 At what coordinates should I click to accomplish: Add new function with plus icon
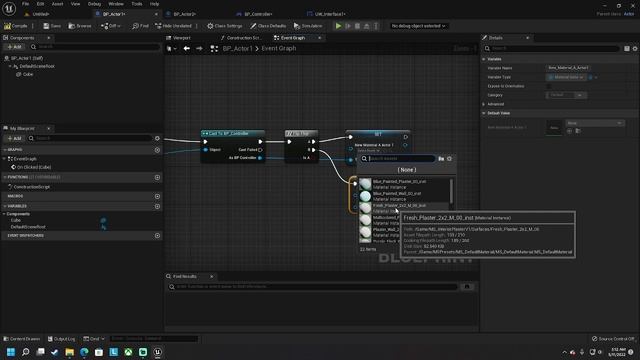(157, 177)
